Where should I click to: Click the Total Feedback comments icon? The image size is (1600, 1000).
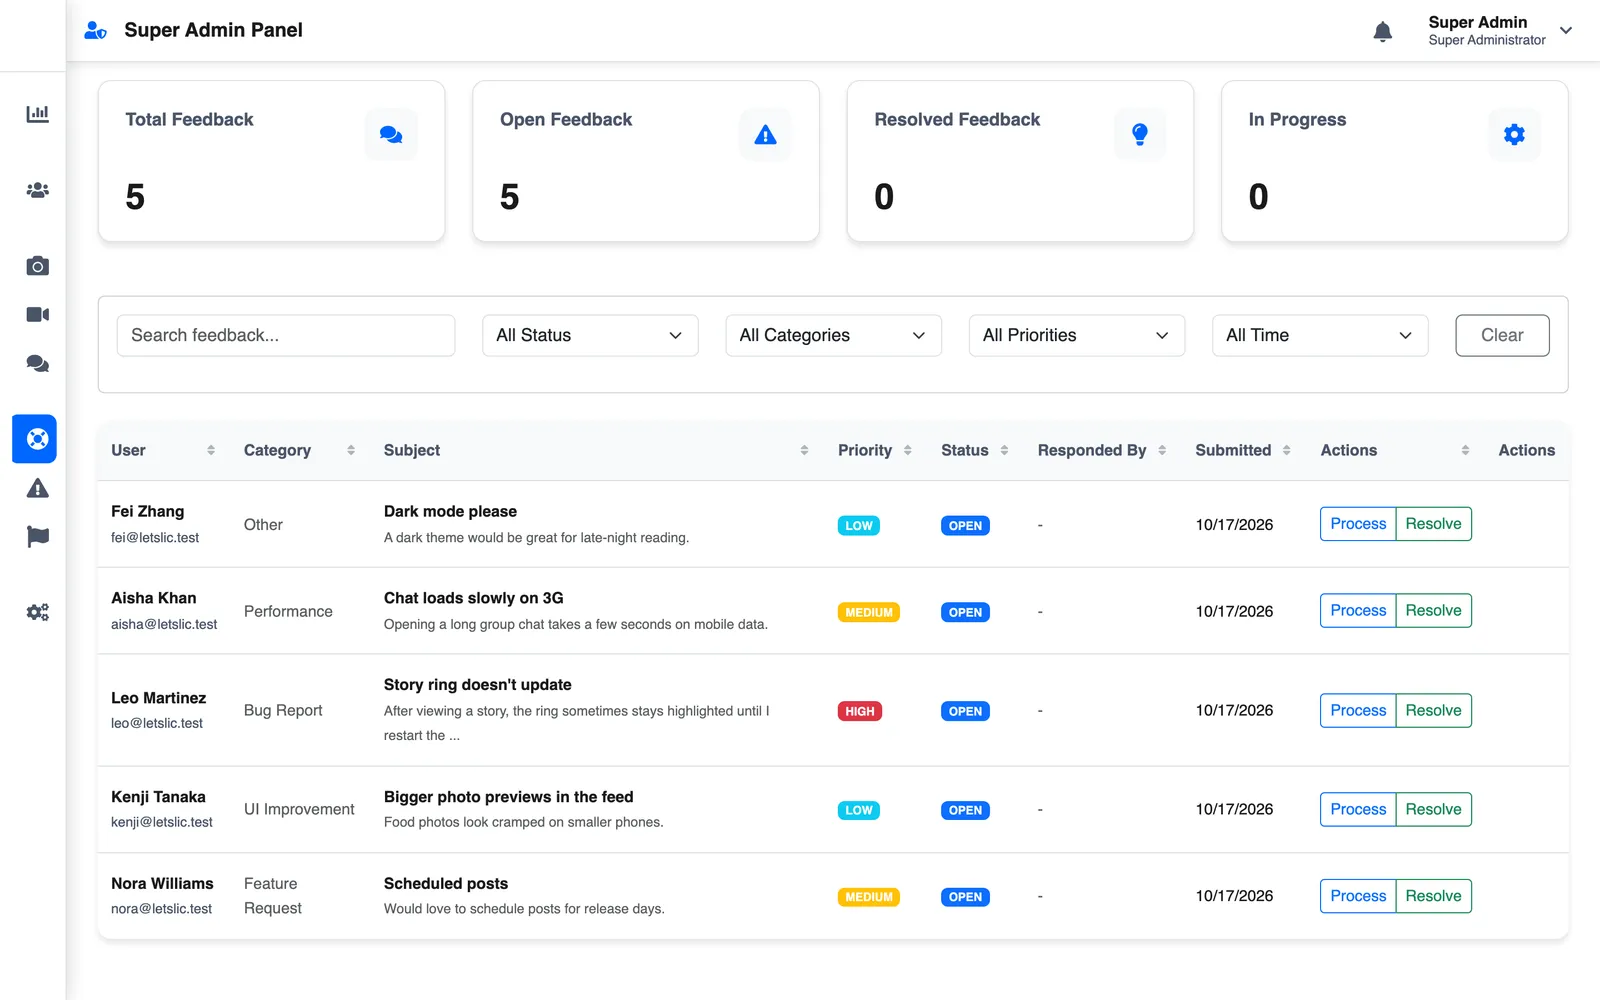pyautogui.click(x=391, y=135)
